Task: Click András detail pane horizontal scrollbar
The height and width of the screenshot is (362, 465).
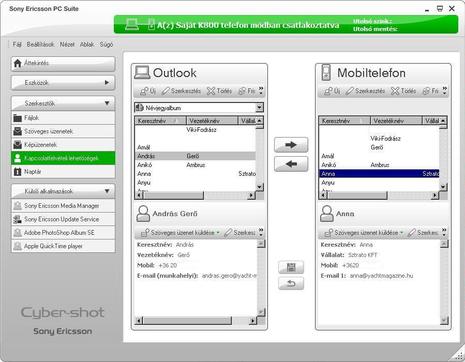Action: click(x=187, y=321)
